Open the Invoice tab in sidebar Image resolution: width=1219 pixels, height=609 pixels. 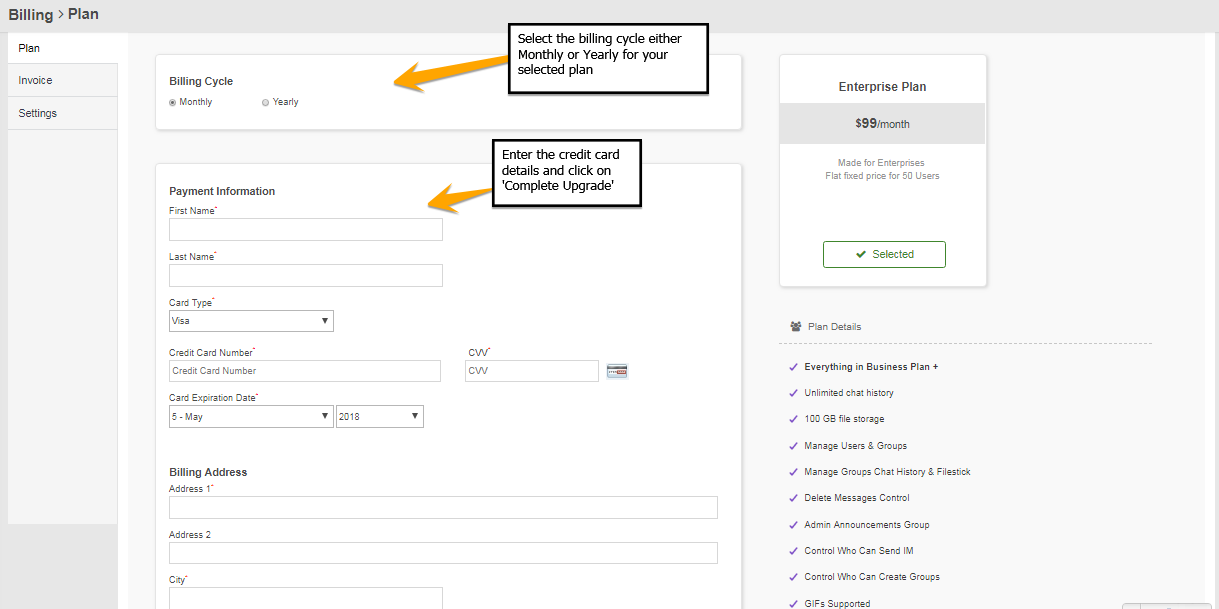point(63,80)
